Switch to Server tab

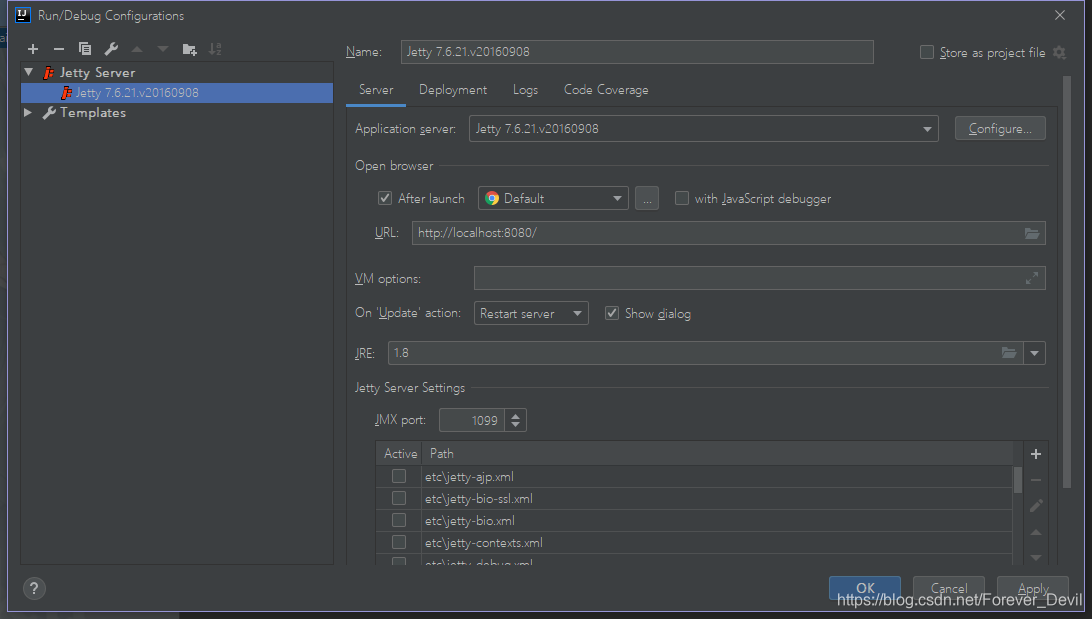click(x=376, y=90)
